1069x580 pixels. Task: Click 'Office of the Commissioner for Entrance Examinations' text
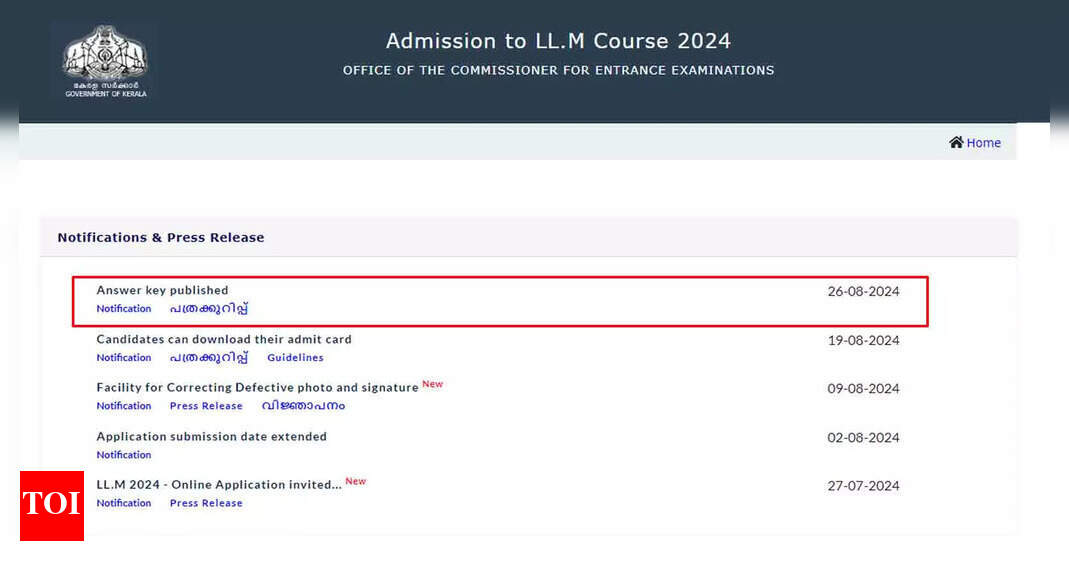pyautogui.click(x=558, y=70)
